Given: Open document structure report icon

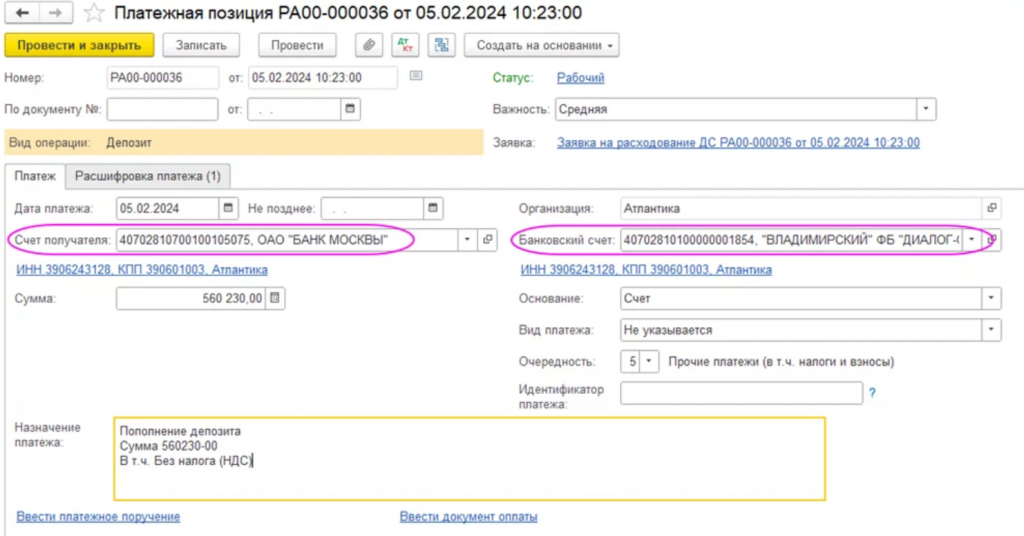Looking at the screenshot, I should coord(441,45).
